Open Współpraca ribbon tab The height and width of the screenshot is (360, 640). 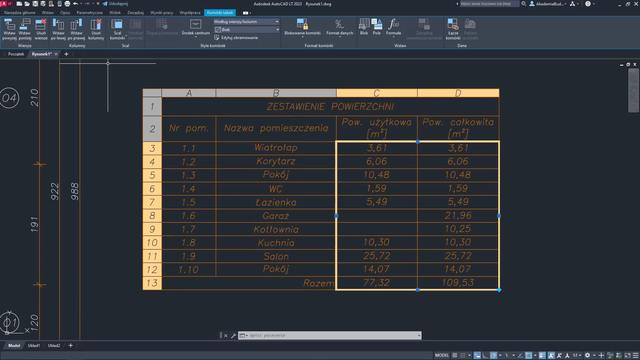click(x=190, y=13)
